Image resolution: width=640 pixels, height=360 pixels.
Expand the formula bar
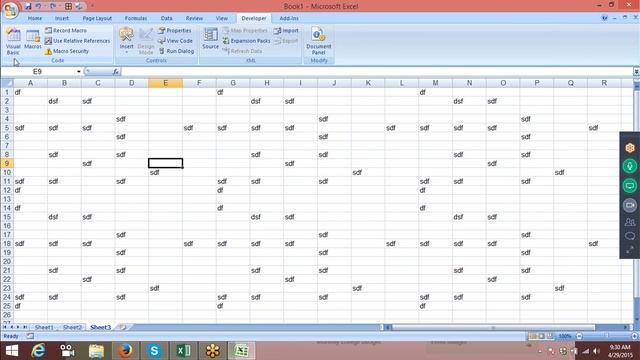(x=636, y=72)
